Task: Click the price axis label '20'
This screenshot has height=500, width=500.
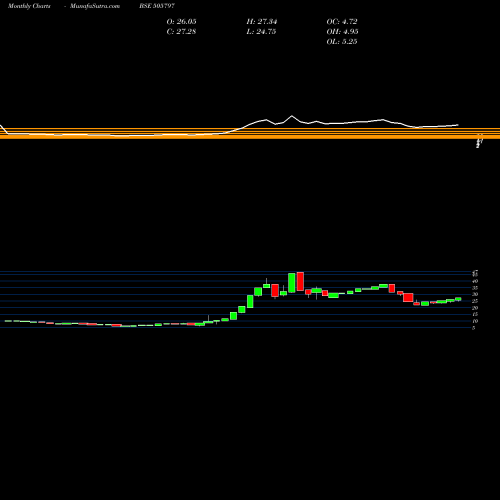Action: coord(475,308)
